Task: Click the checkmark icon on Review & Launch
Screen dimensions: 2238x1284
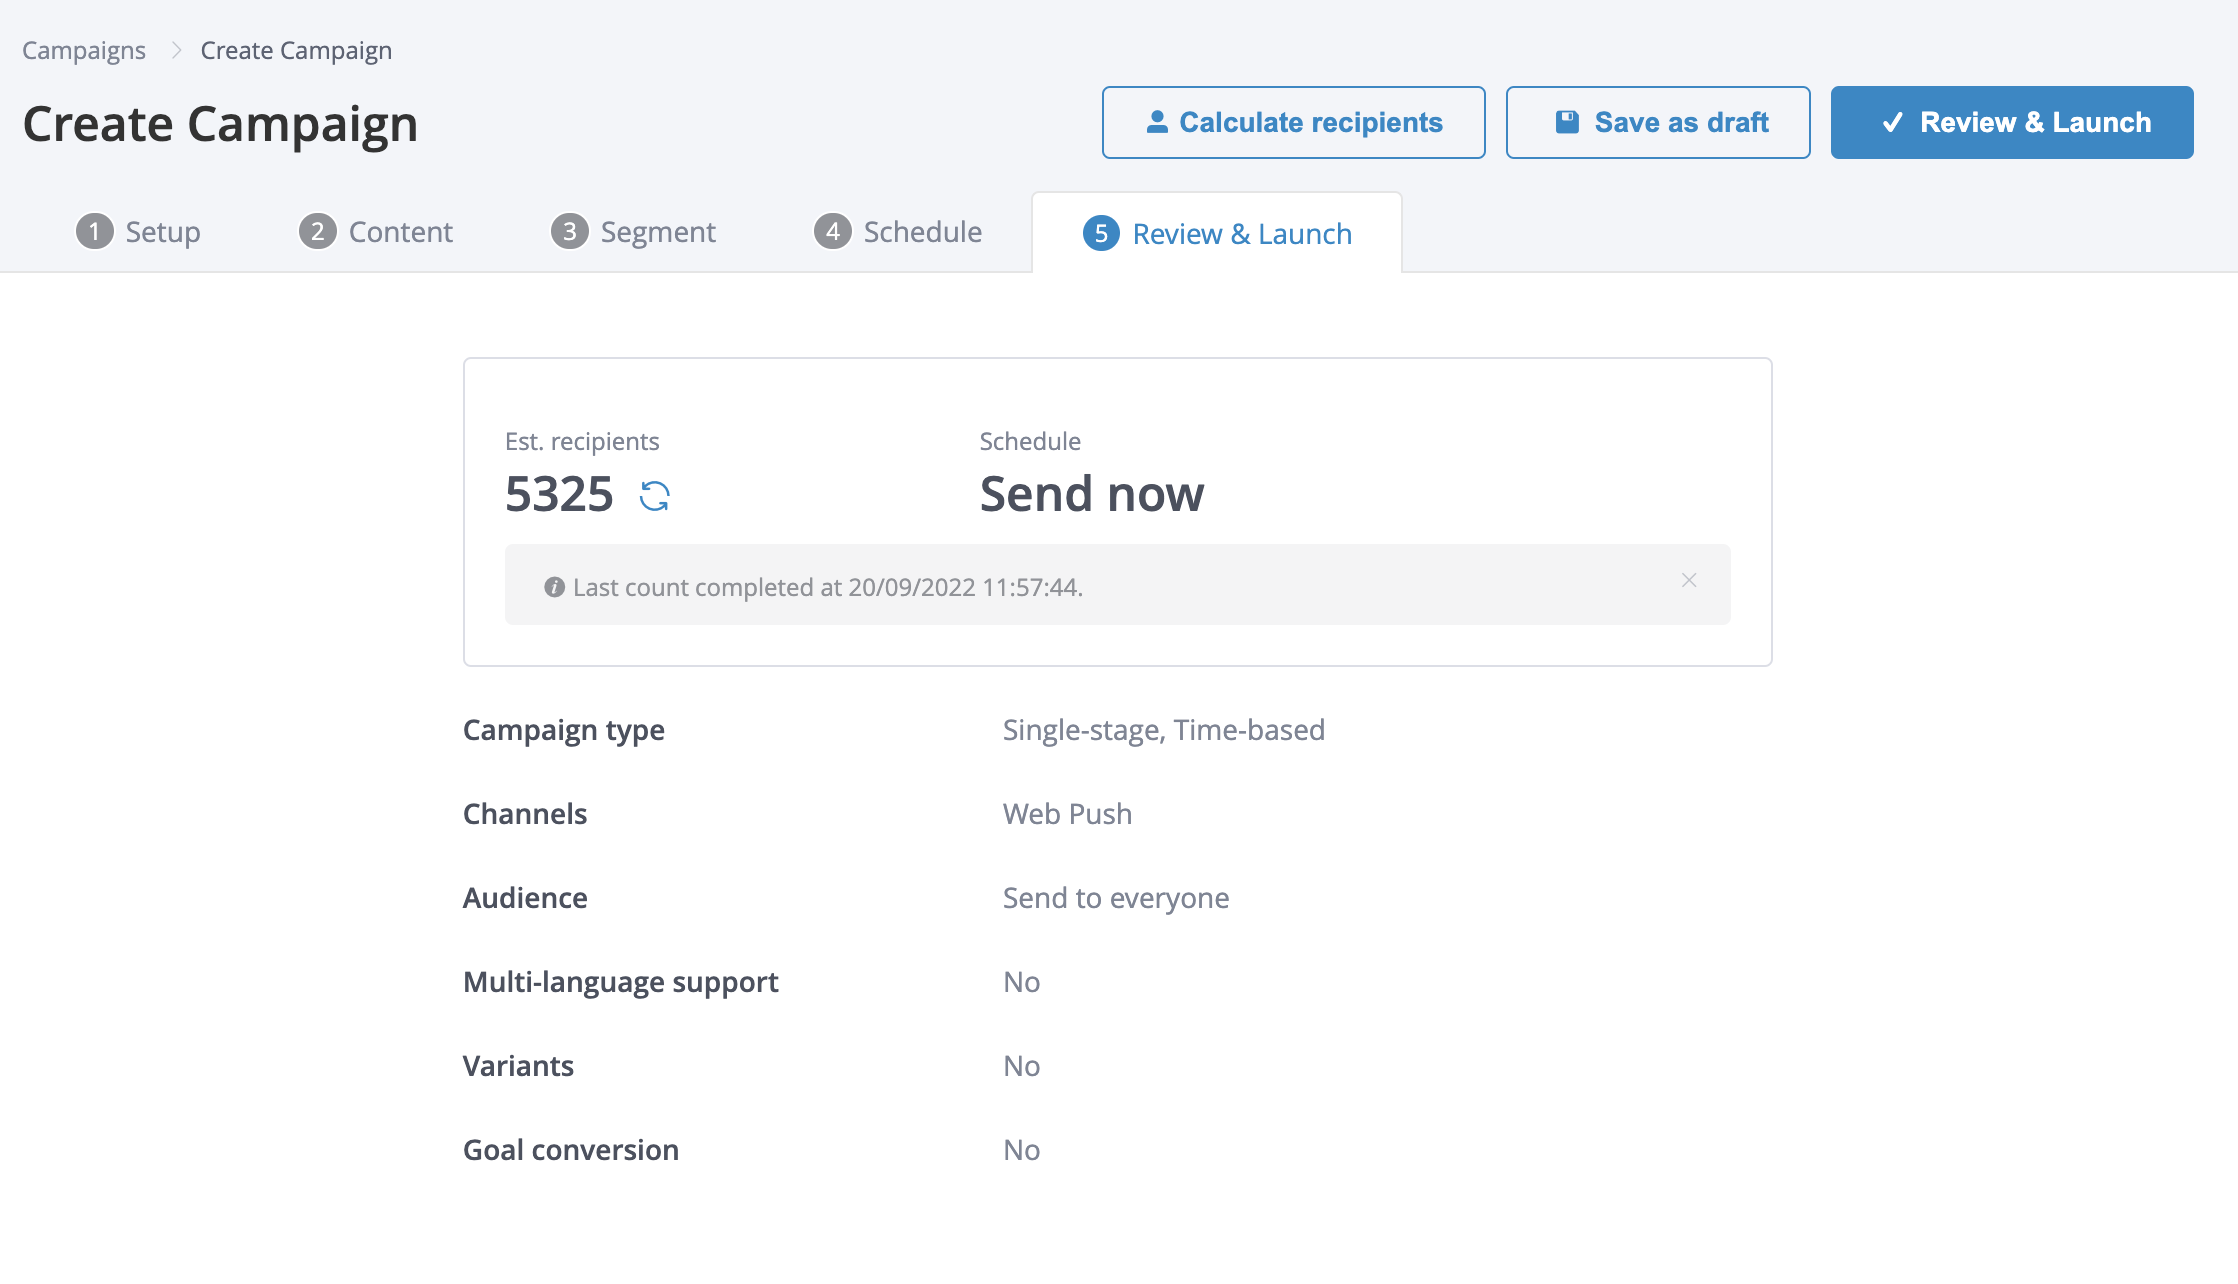Action: click(x=1892, y=122)
